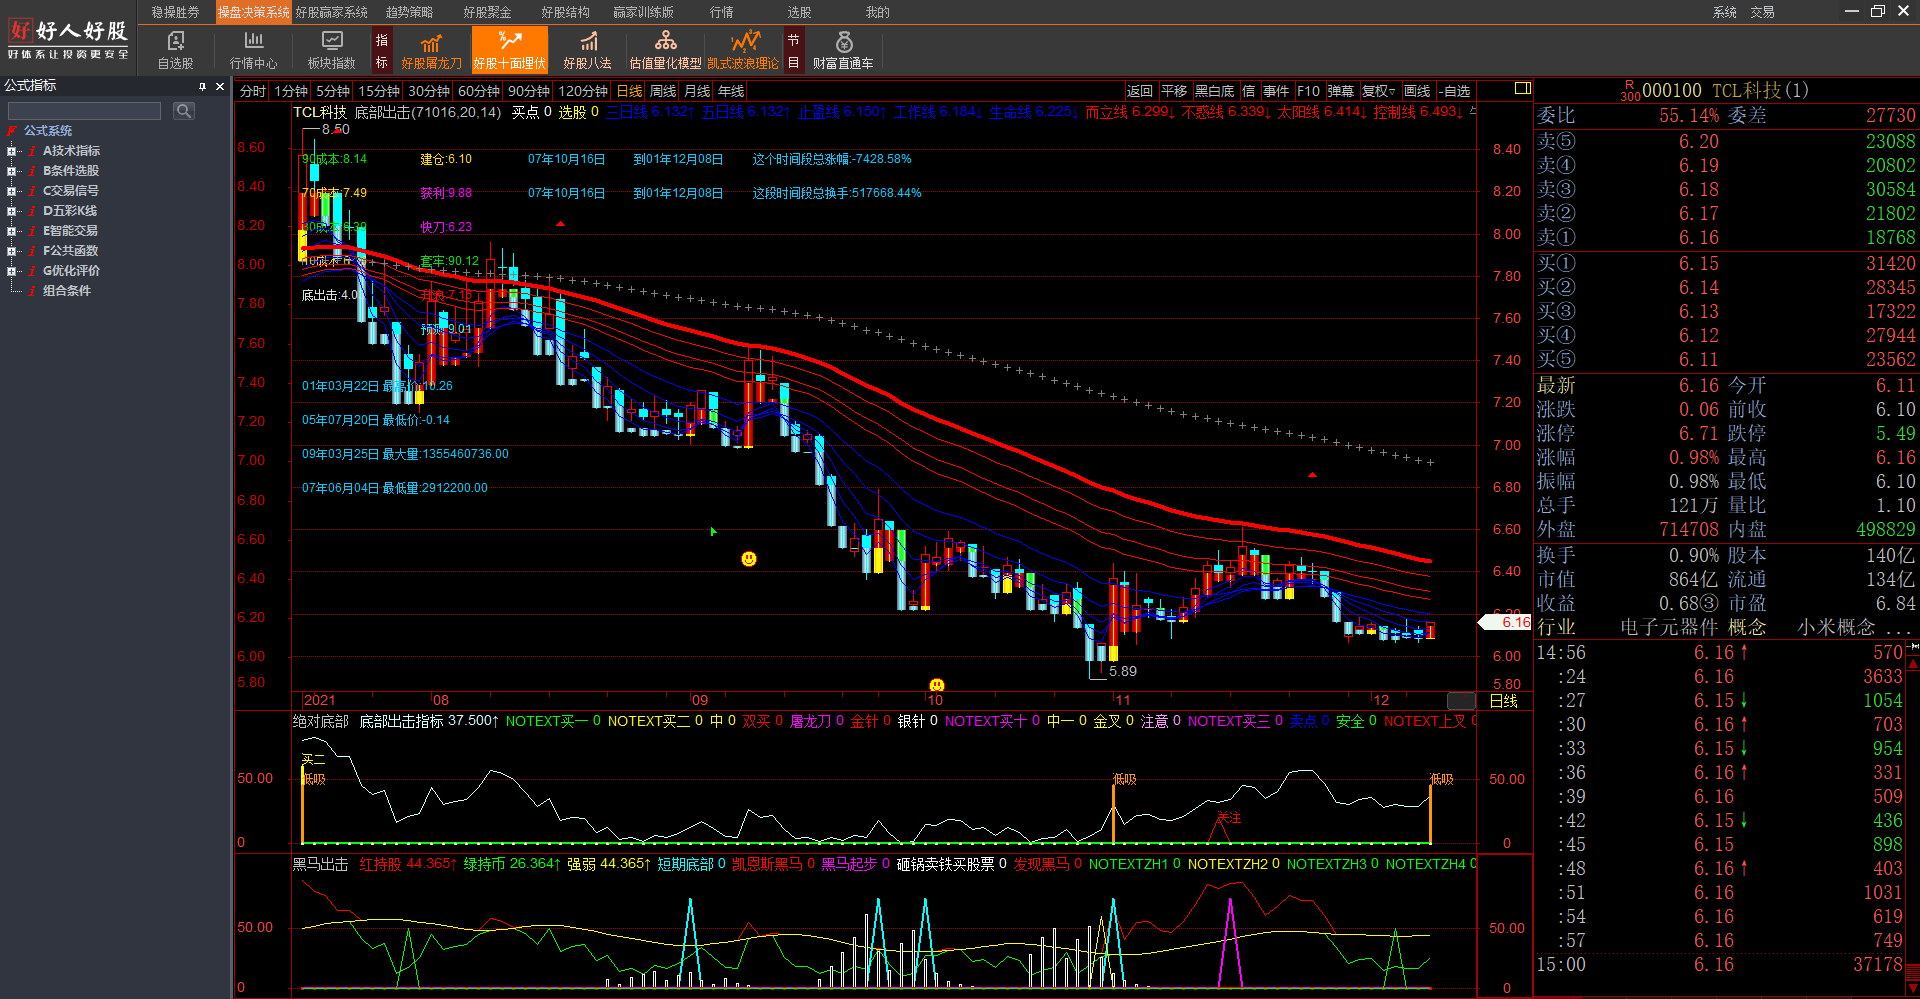
Task: Click the formula search input field
Action: point(85,111)
